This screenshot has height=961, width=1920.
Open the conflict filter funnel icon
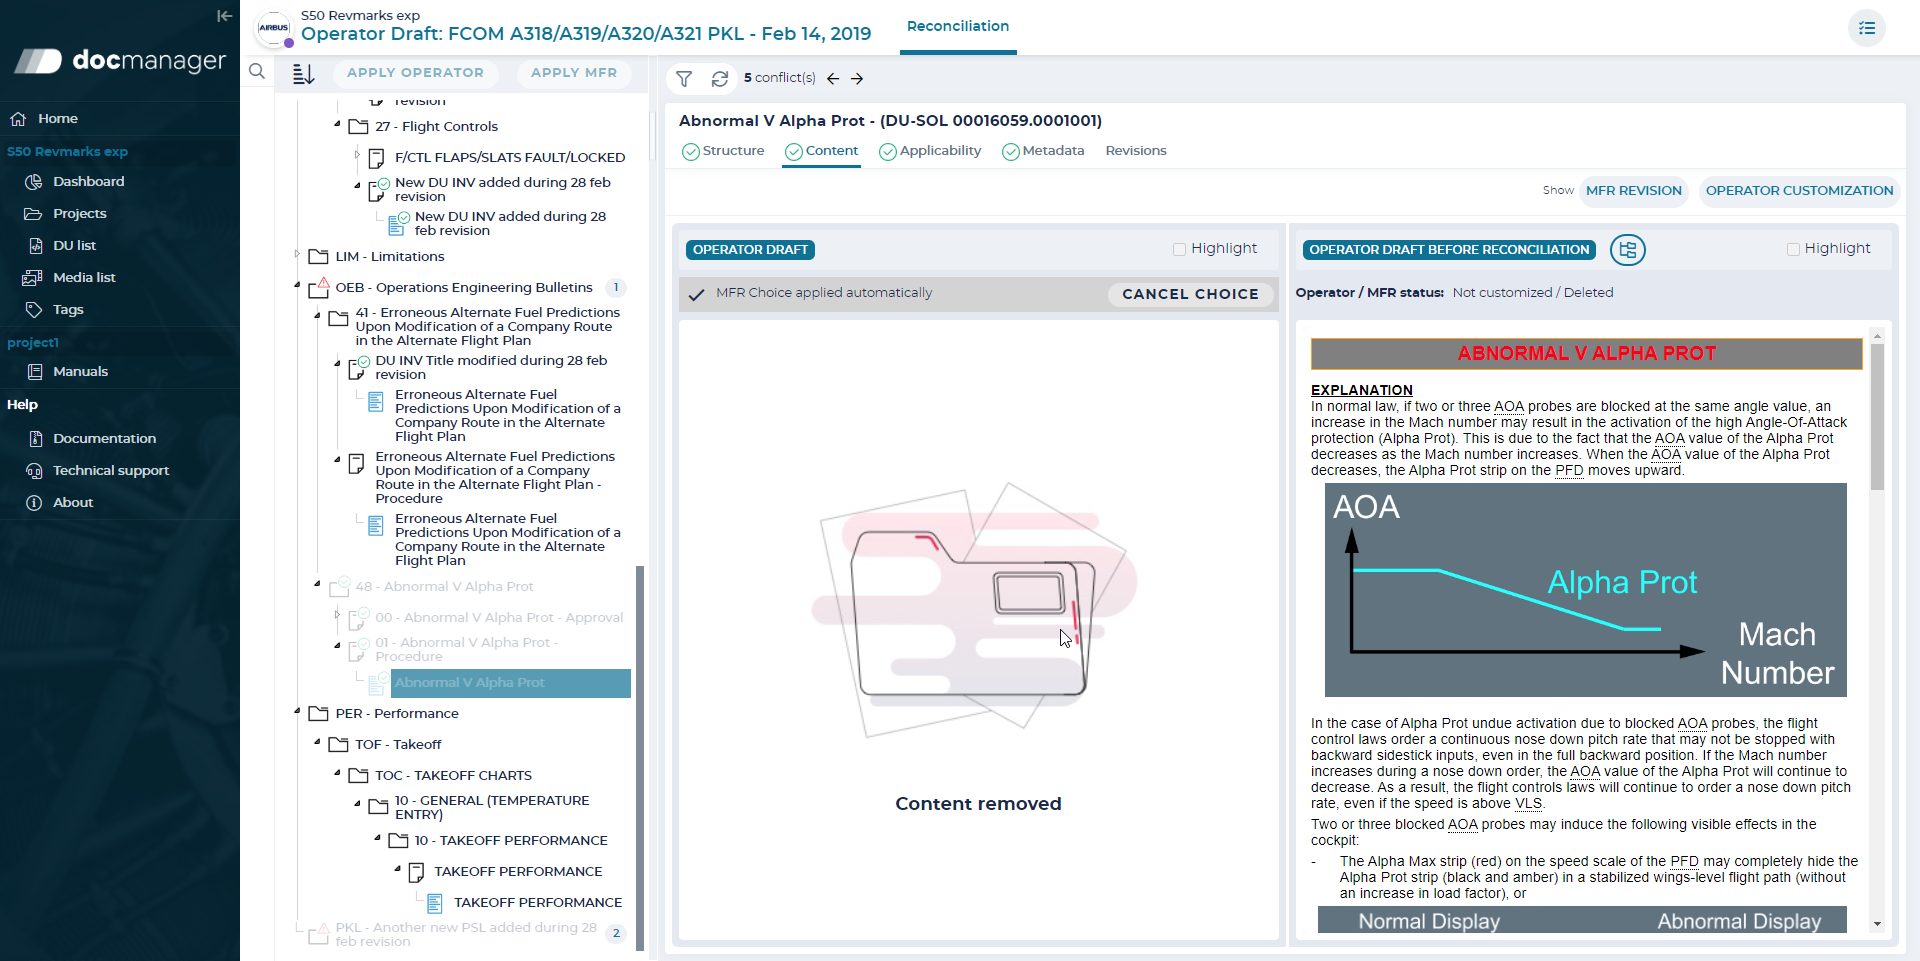coord(684,78)
